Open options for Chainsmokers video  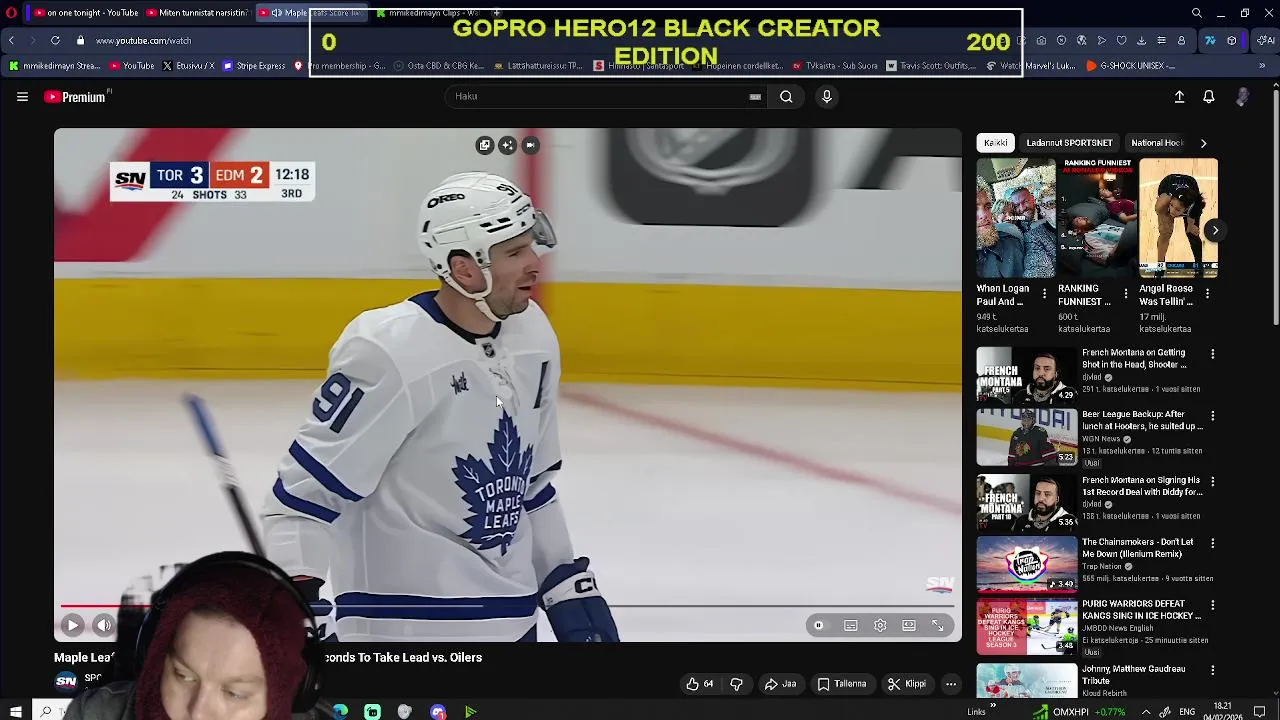(x=1213, y=543)
